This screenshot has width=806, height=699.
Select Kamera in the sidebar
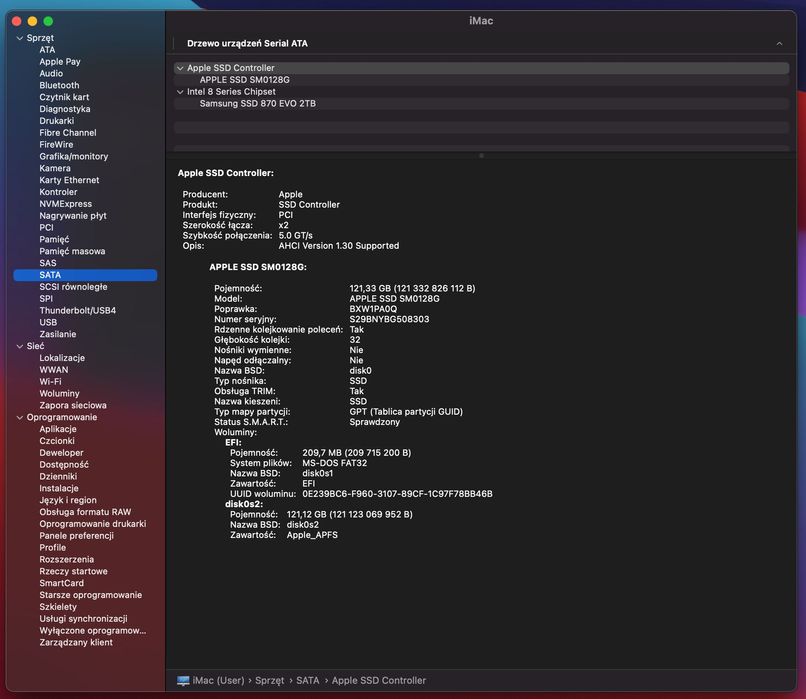click(x=55, y=168)
